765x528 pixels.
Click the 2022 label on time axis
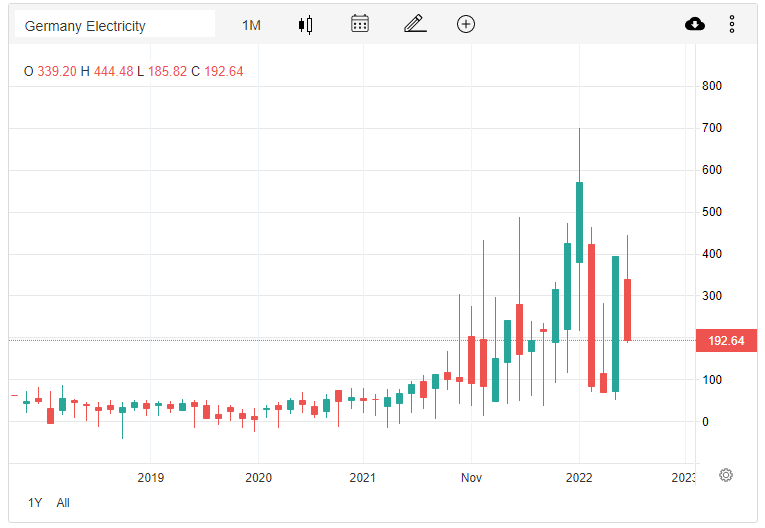tap(580, 477)
